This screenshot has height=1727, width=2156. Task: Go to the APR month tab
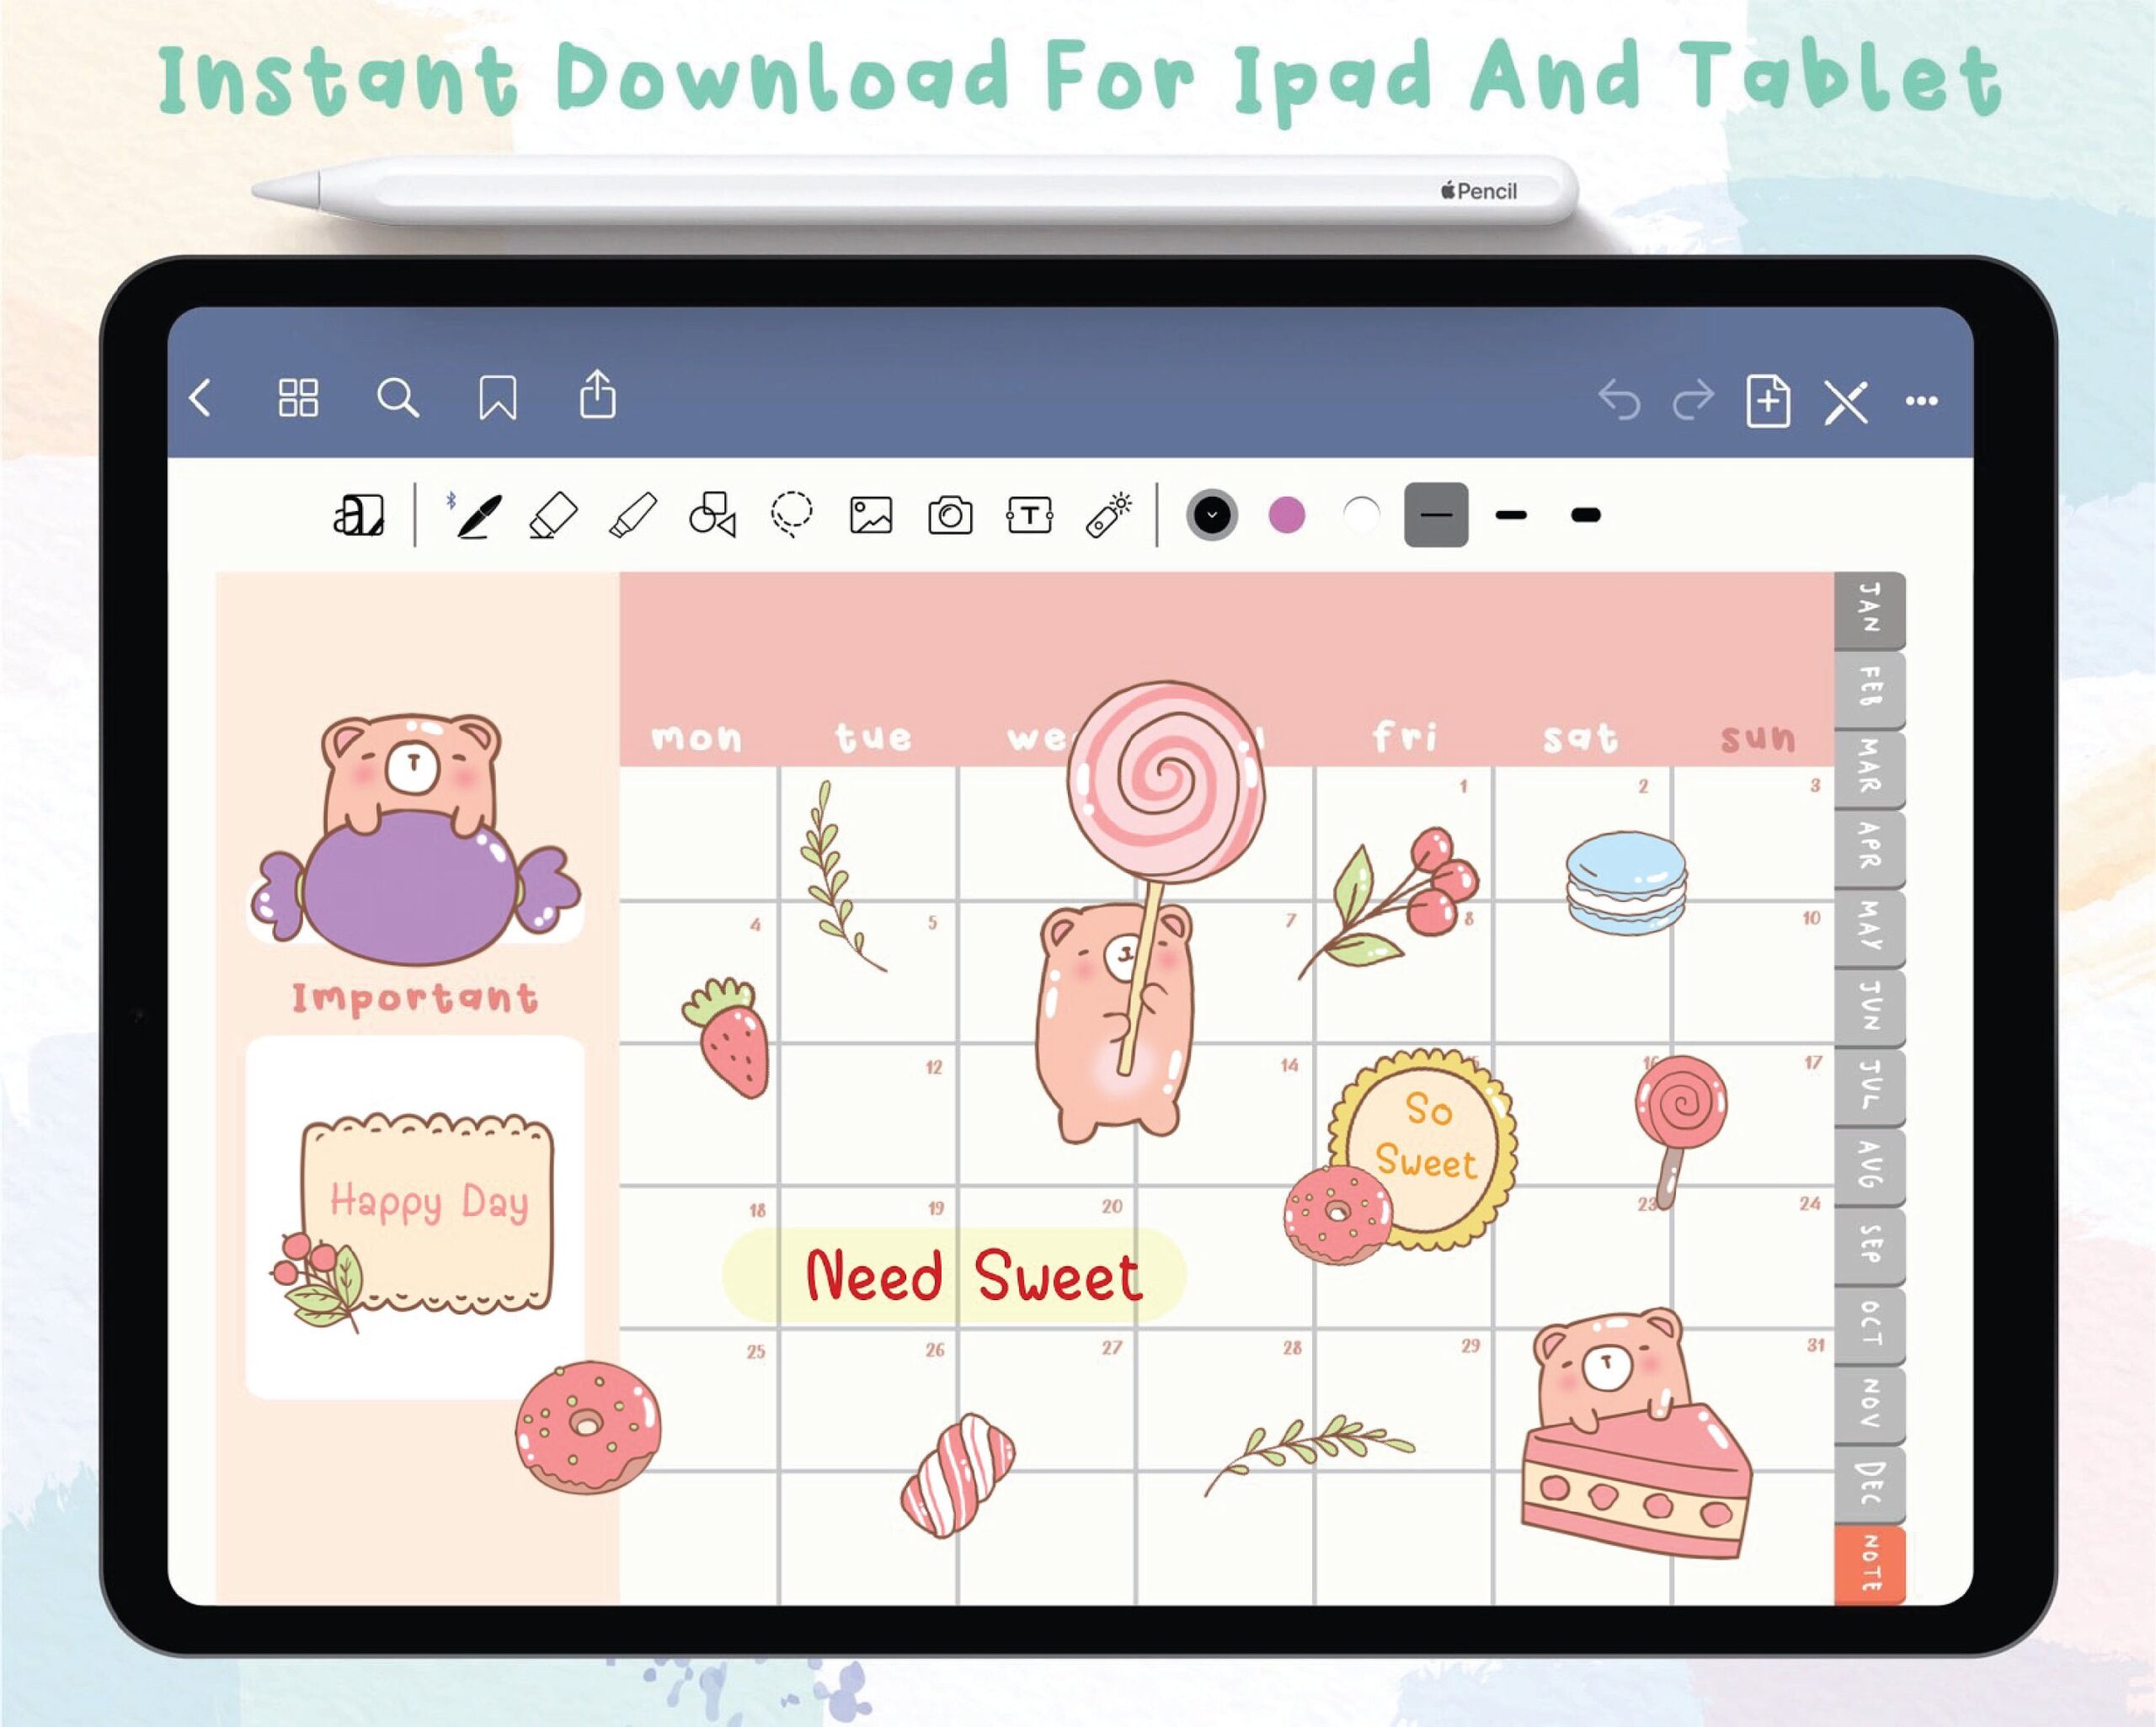pos(1869,848)
